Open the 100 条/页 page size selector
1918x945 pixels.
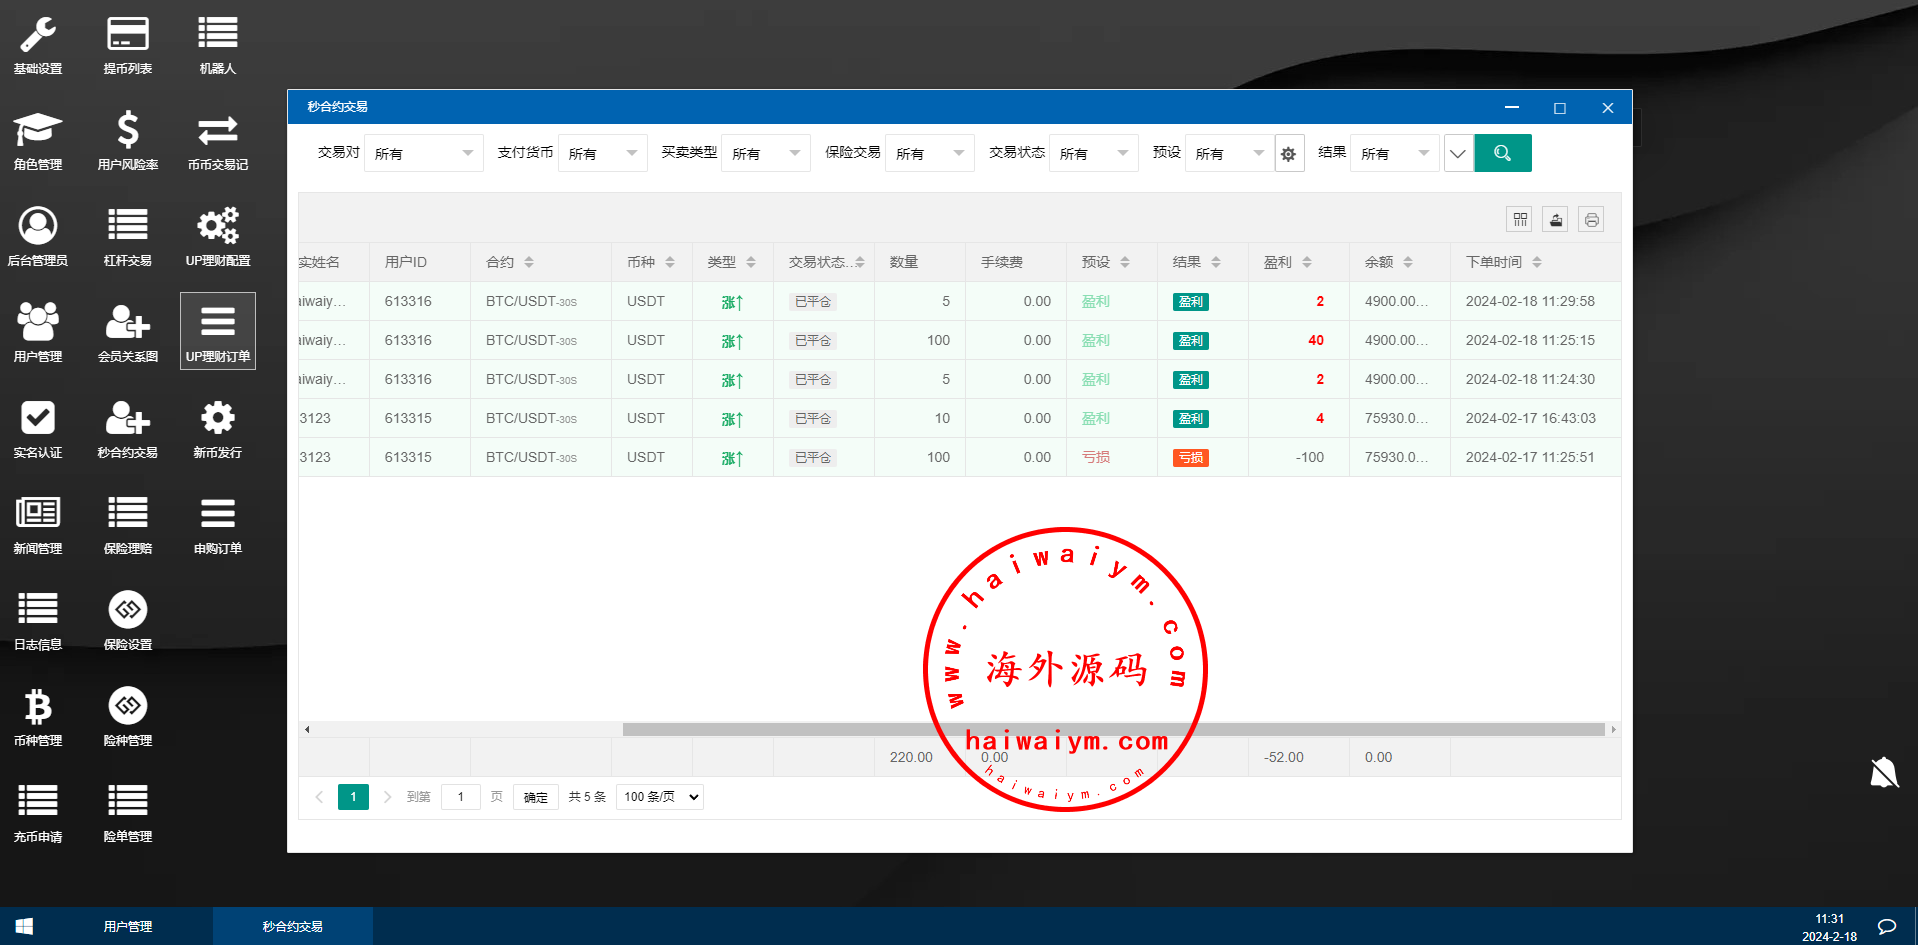pos(660,797)
